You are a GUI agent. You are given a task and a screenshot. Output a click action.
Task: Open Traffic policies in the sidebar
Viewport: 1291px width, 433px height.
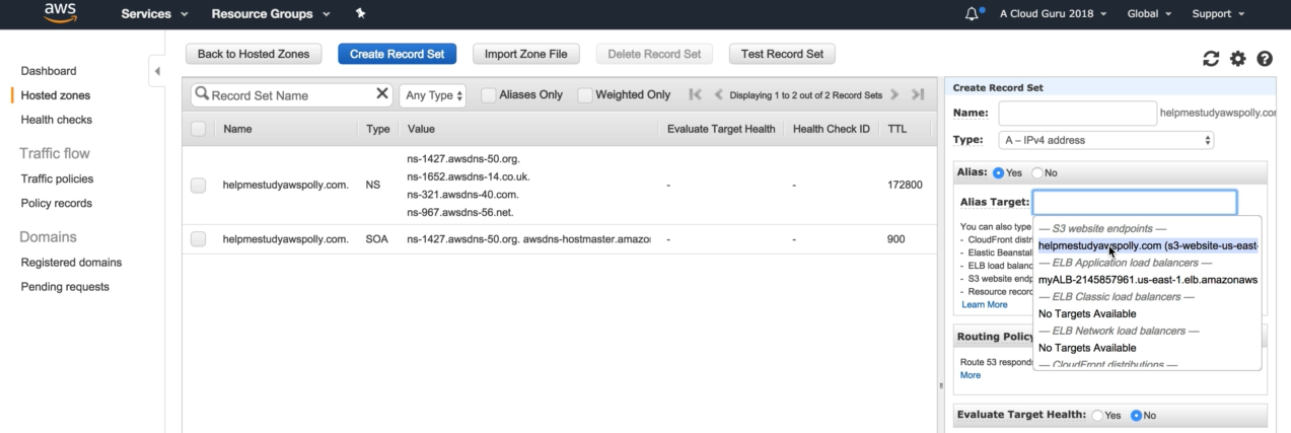(57, 179)
